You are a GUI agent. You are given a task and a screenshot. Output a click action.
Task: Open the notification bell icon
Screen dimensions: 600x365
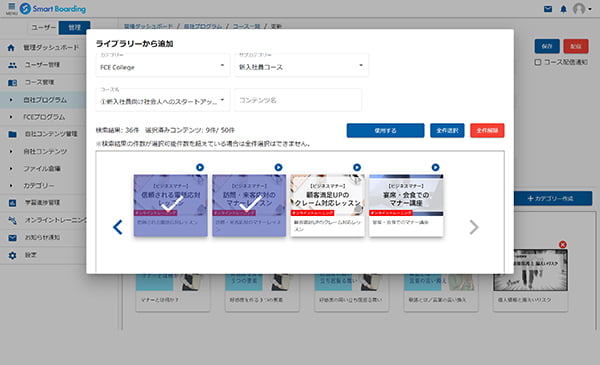pyautogui.click(x=563, y=8)
